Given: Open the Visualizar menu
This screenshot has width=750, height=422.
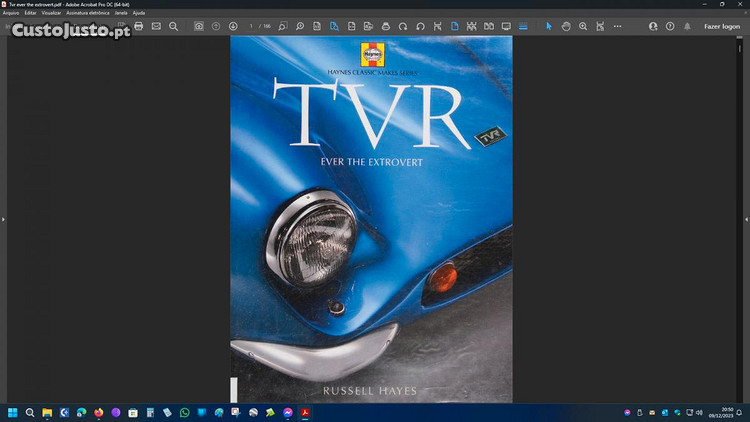Looking at the screenshot, I should coord(51,13).
